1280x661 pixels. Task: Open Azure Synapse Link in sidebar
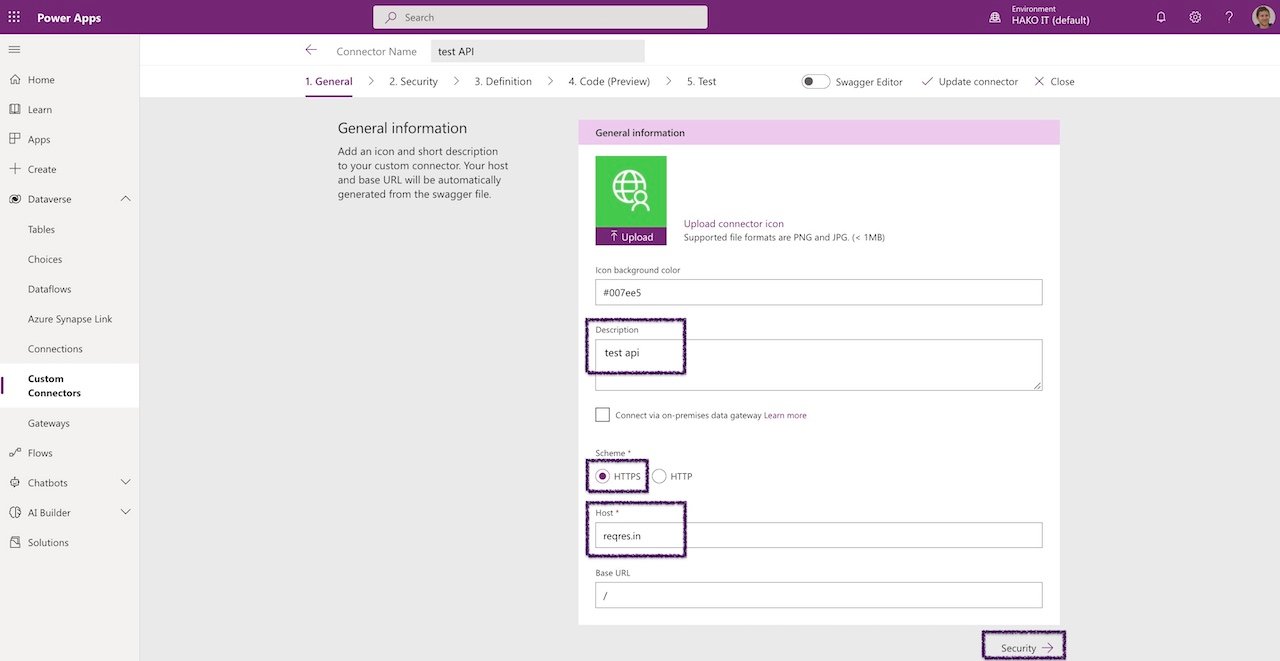[70, 319]
